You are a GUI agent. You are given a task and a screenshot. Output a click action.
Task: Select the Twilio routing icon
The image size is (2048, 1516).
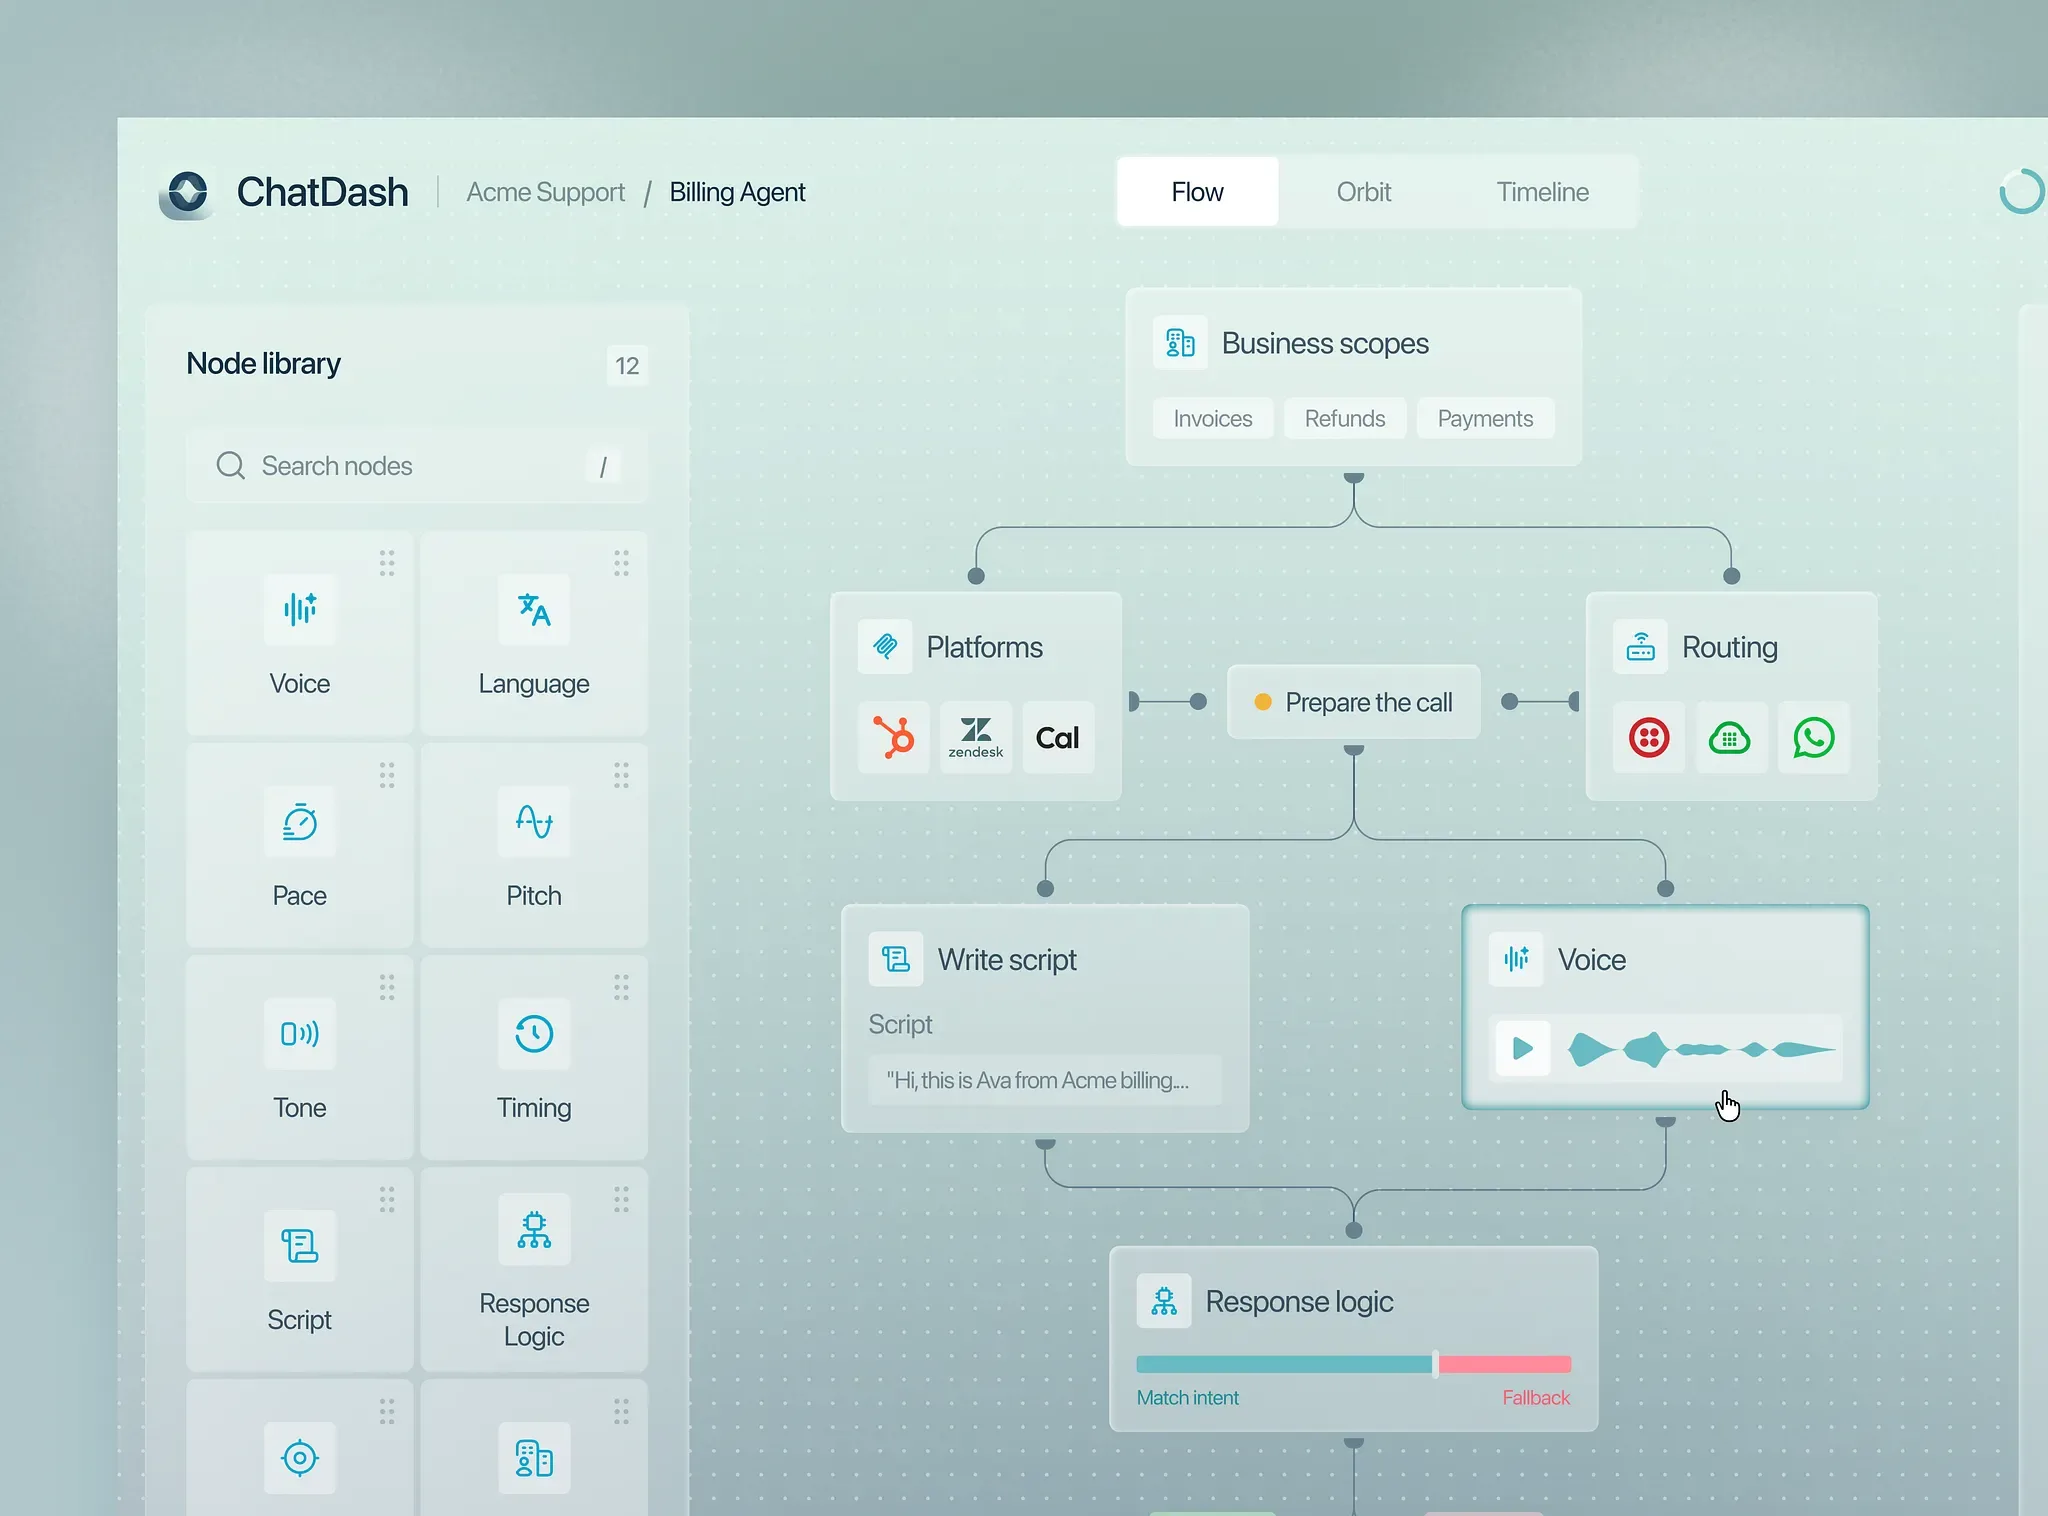point(1649,738)
